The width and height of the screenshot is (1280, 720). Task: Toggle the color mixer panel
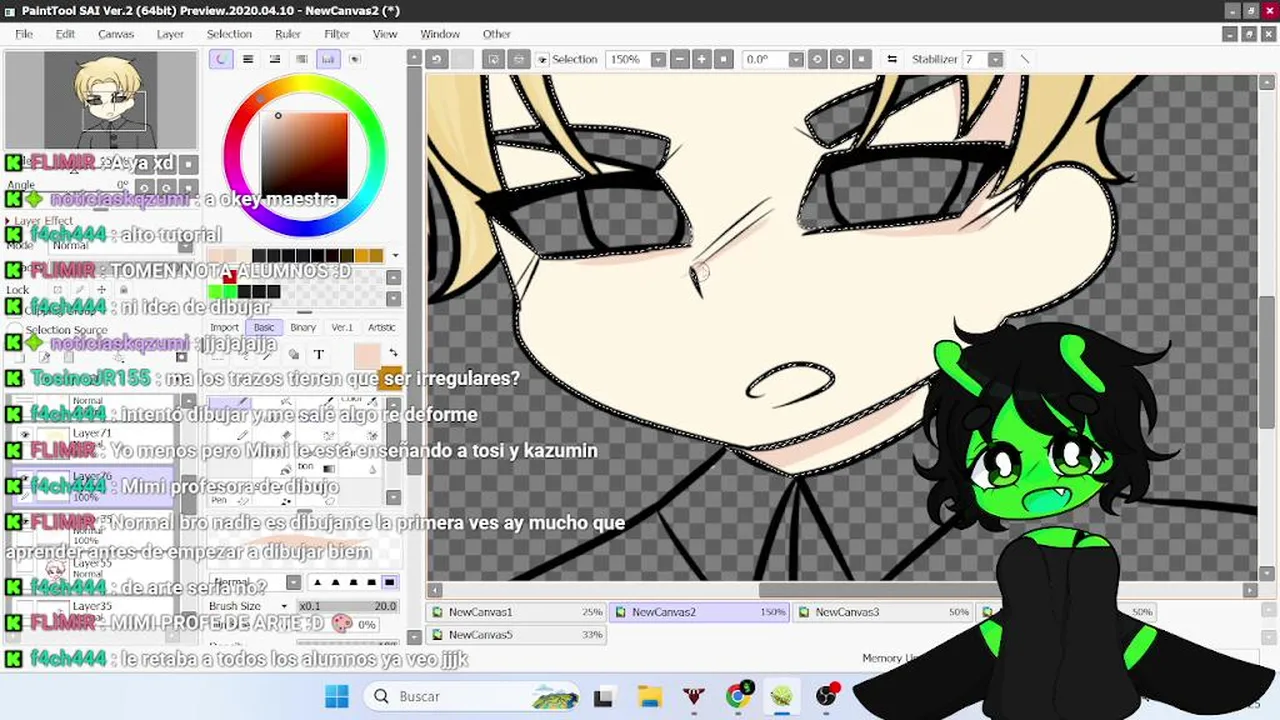(301, 59)
